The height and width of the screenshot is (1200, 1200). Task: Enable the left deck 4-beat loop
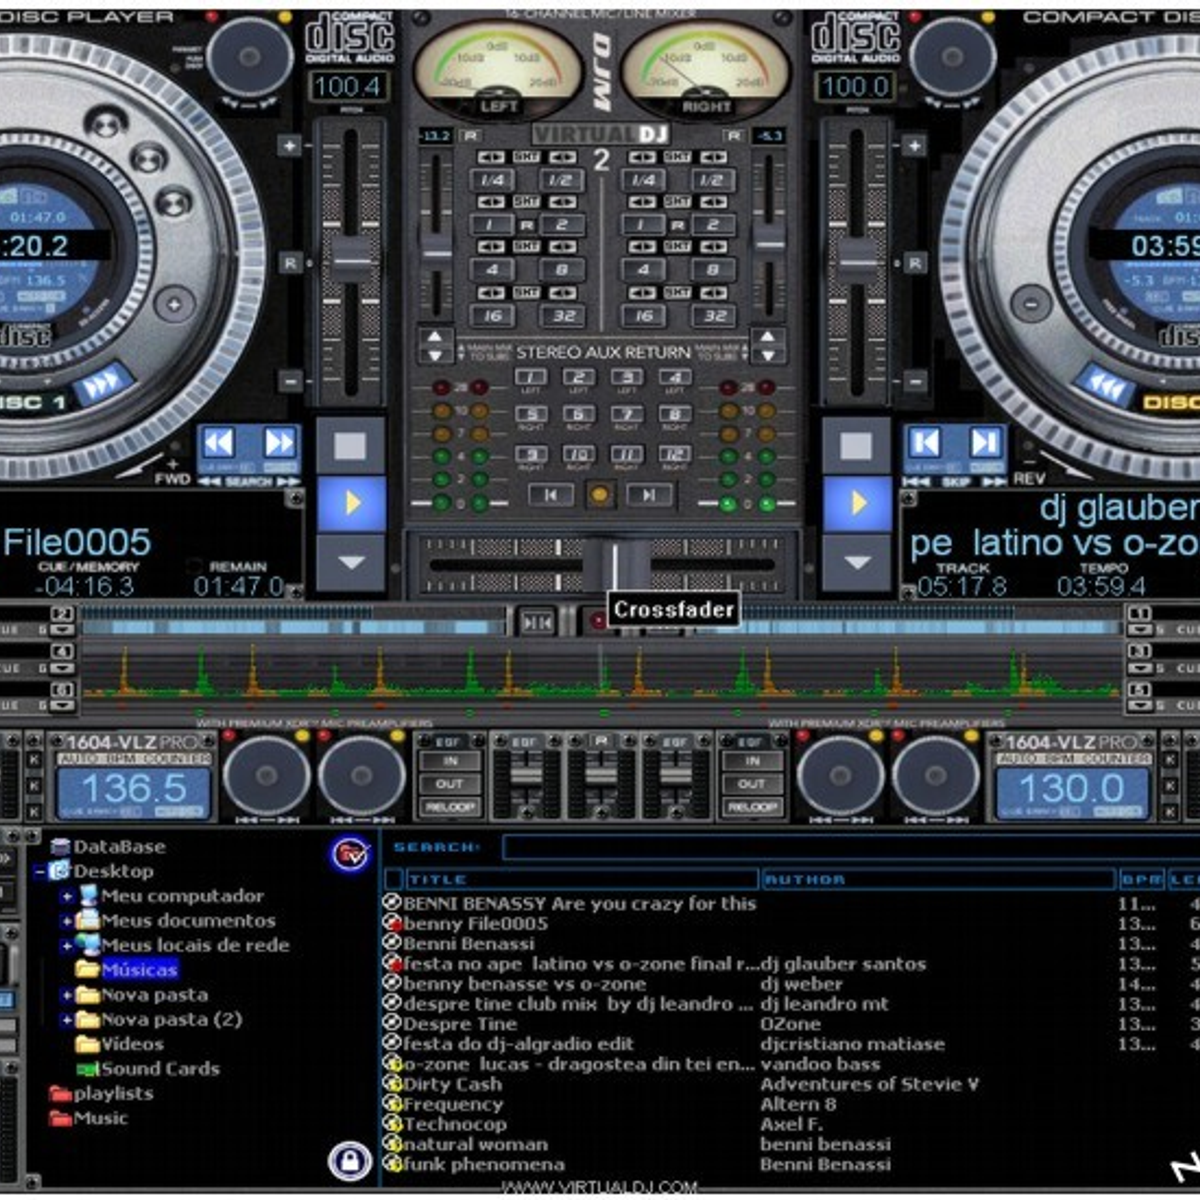click(492, 270)
